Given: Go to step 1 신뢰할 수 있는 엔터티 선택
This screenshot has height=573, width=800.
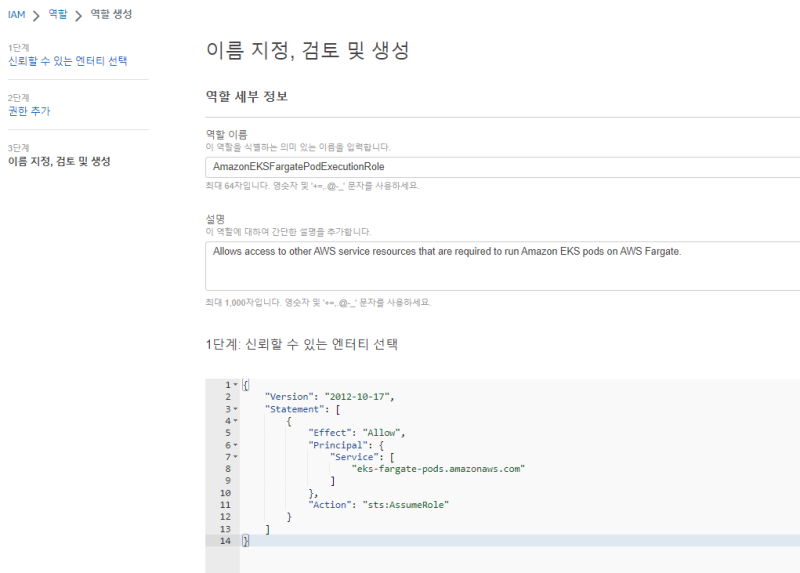Looking at the screenshot, I should (68, 61).
